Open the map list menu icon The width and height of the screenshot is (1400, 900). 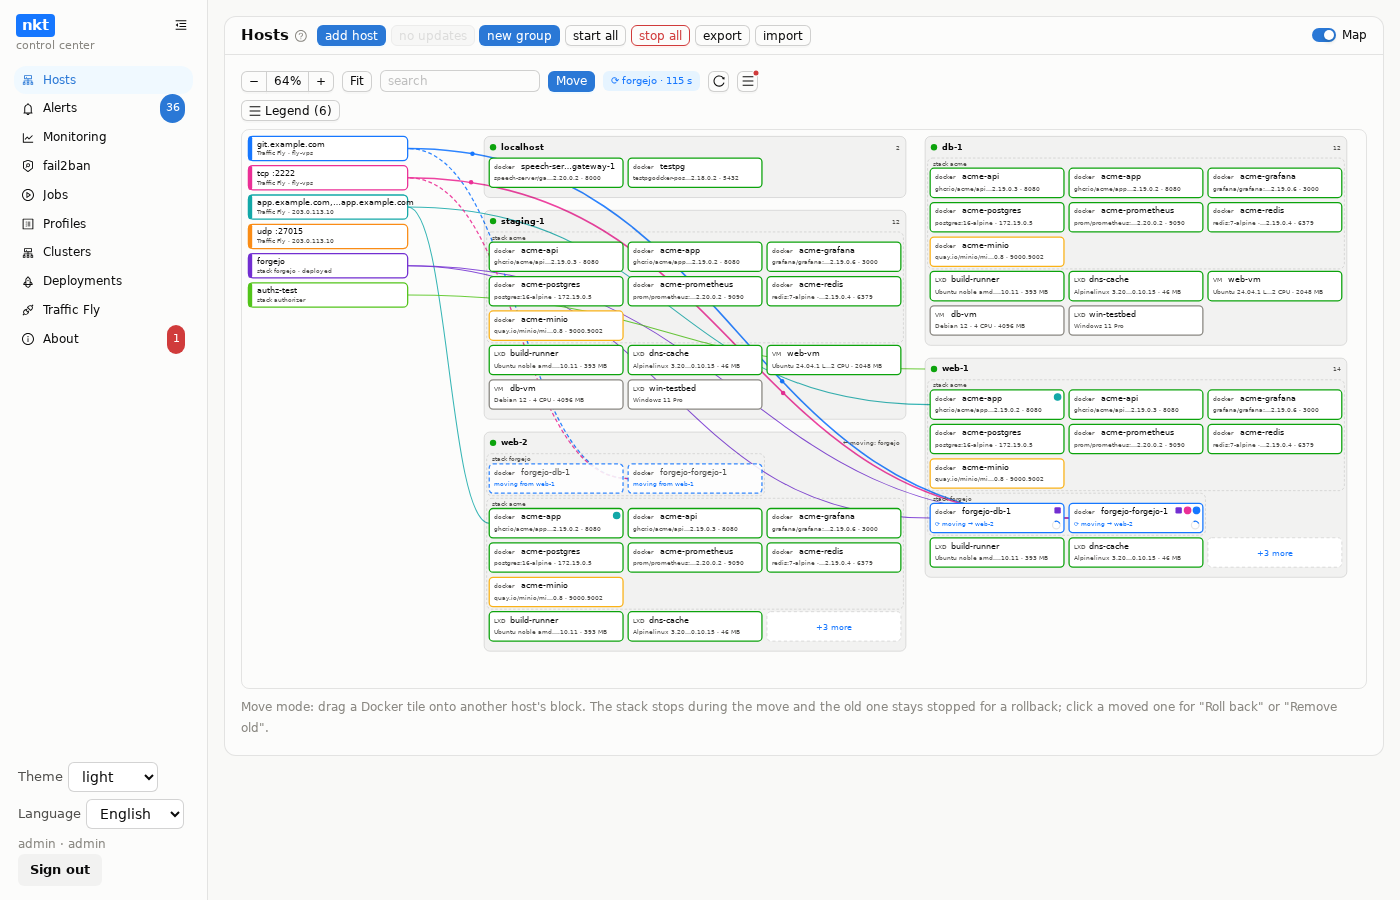(x=747, y=81)
